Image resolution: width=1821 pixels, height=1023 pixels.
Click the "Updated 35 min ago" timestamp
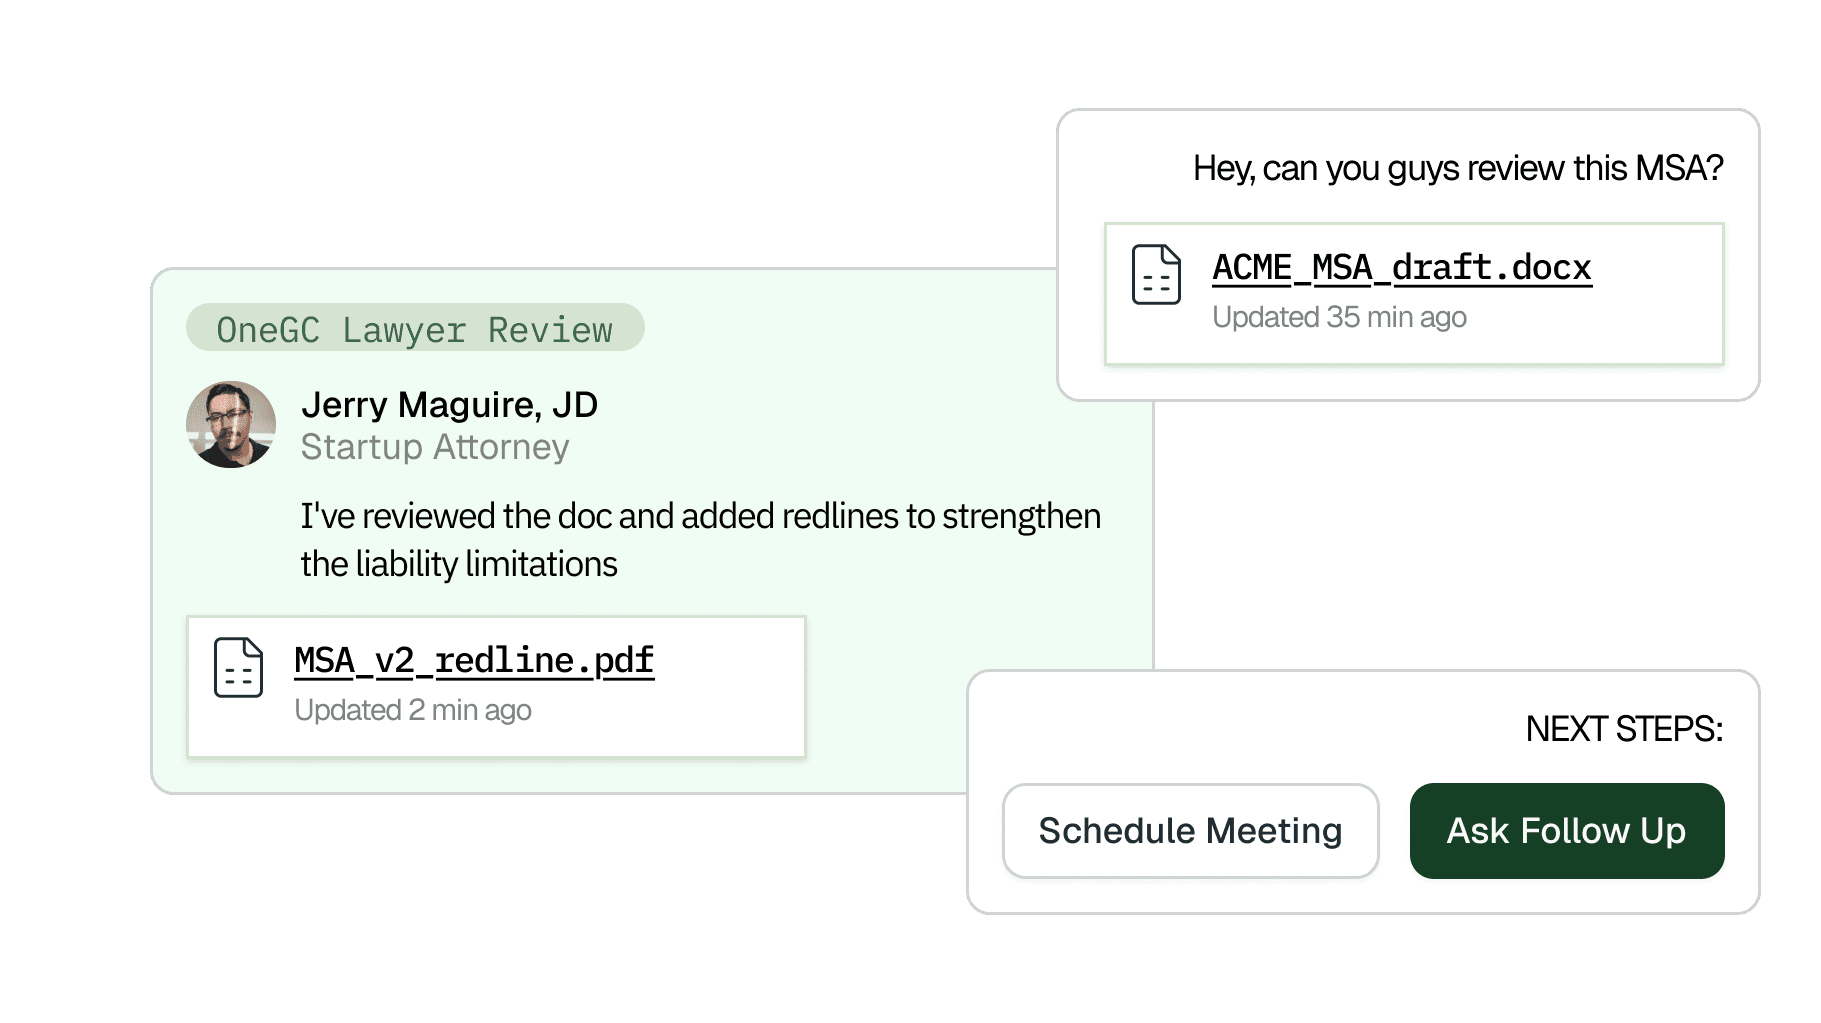coord(1339,317)
